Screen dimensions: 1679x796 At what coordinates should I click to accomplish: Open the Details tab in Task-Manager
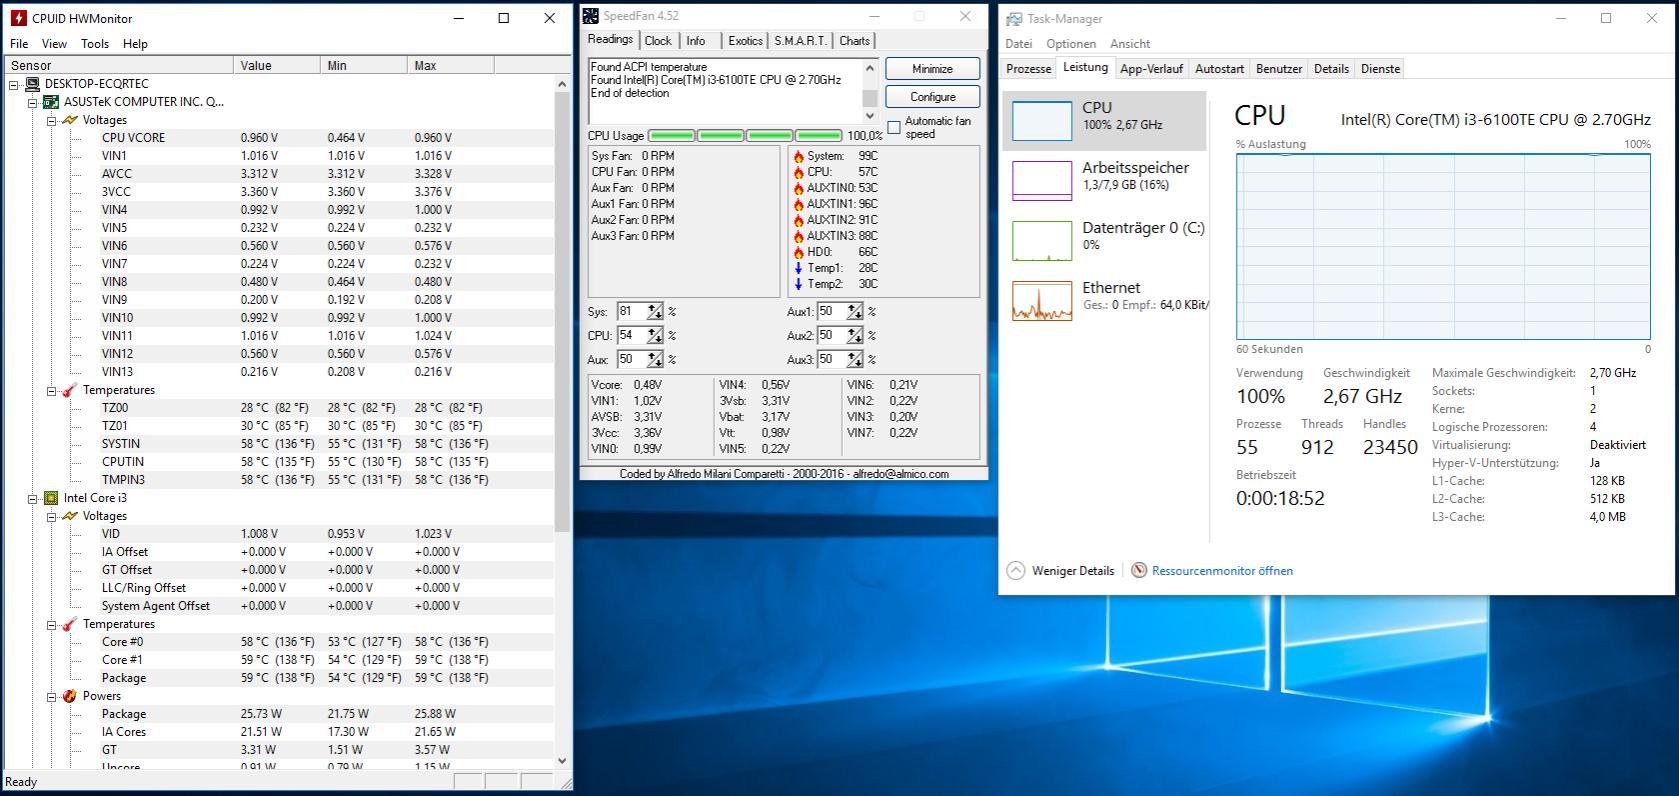[1331, 69]
